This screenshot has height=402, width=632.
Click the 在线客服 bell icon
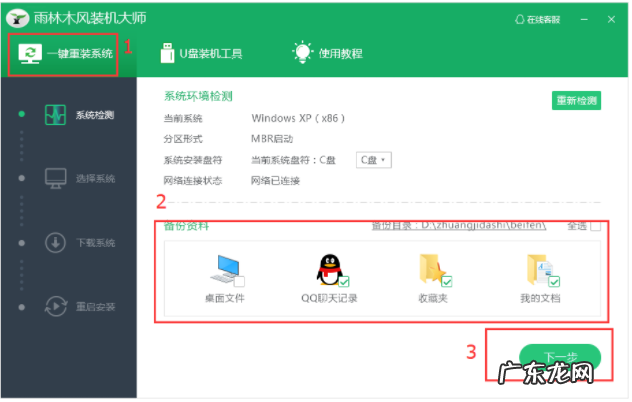pos(520,19)
